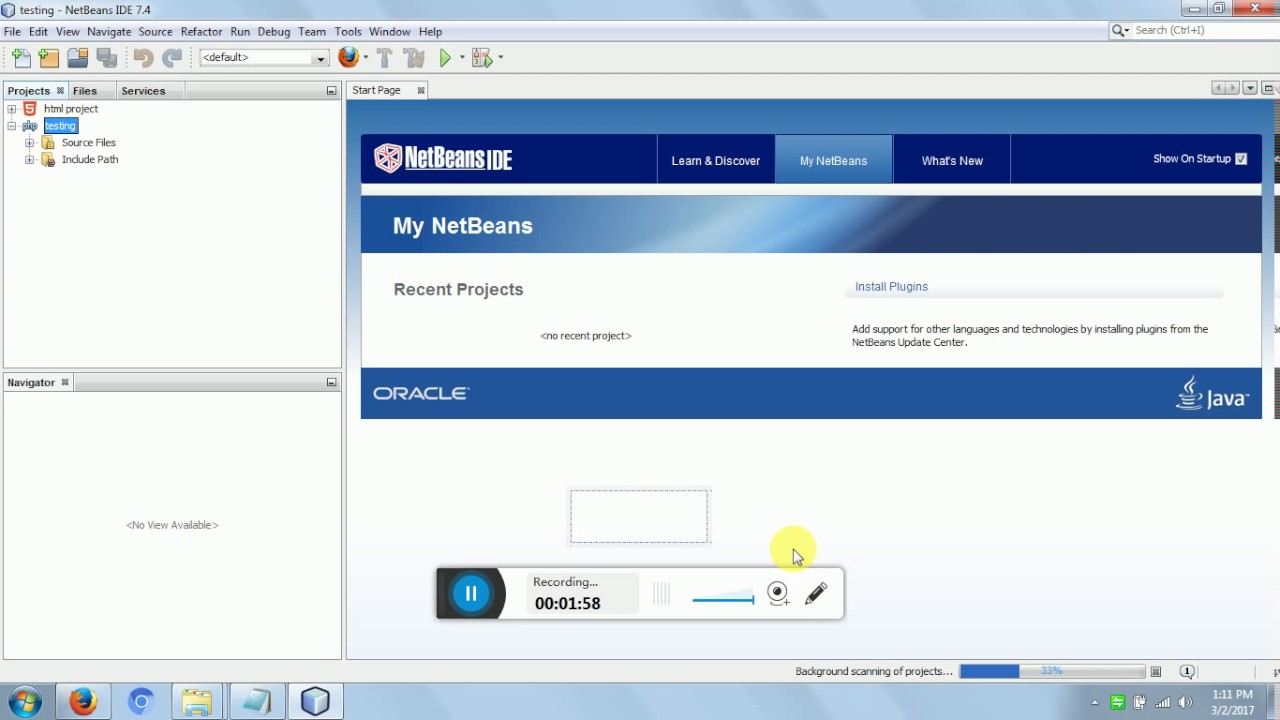The height and width of the screenshot is (720, 1280).
Task: Click the Save All toolbar icon
Action: coord(106,58)
